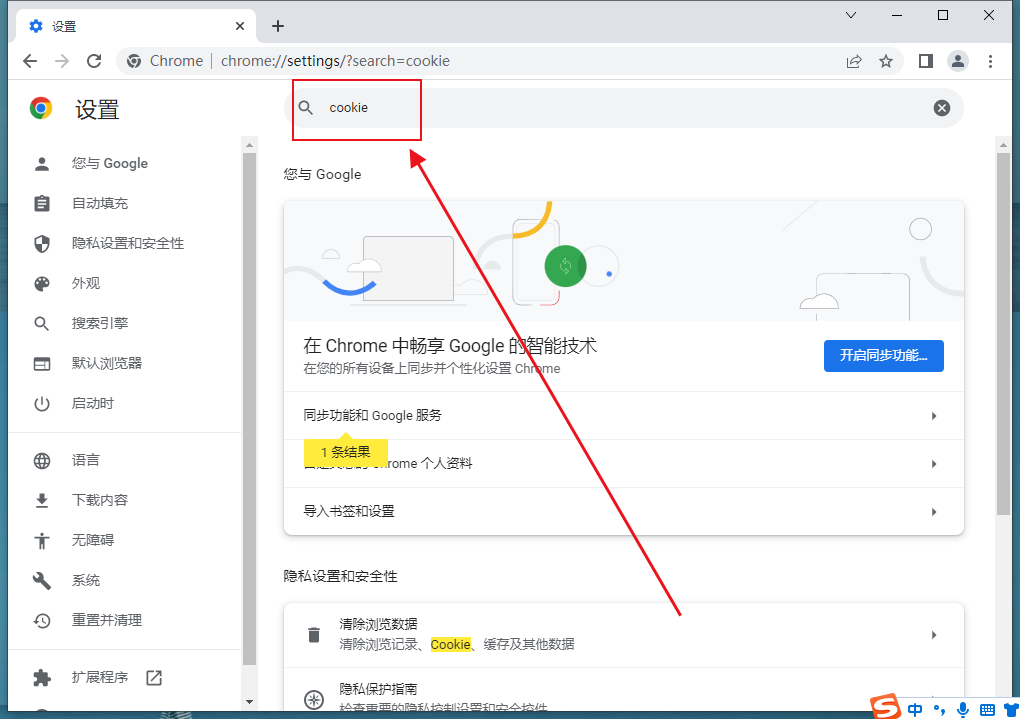Click the external link icon next to 扩展程序

(x=154, y=678)
